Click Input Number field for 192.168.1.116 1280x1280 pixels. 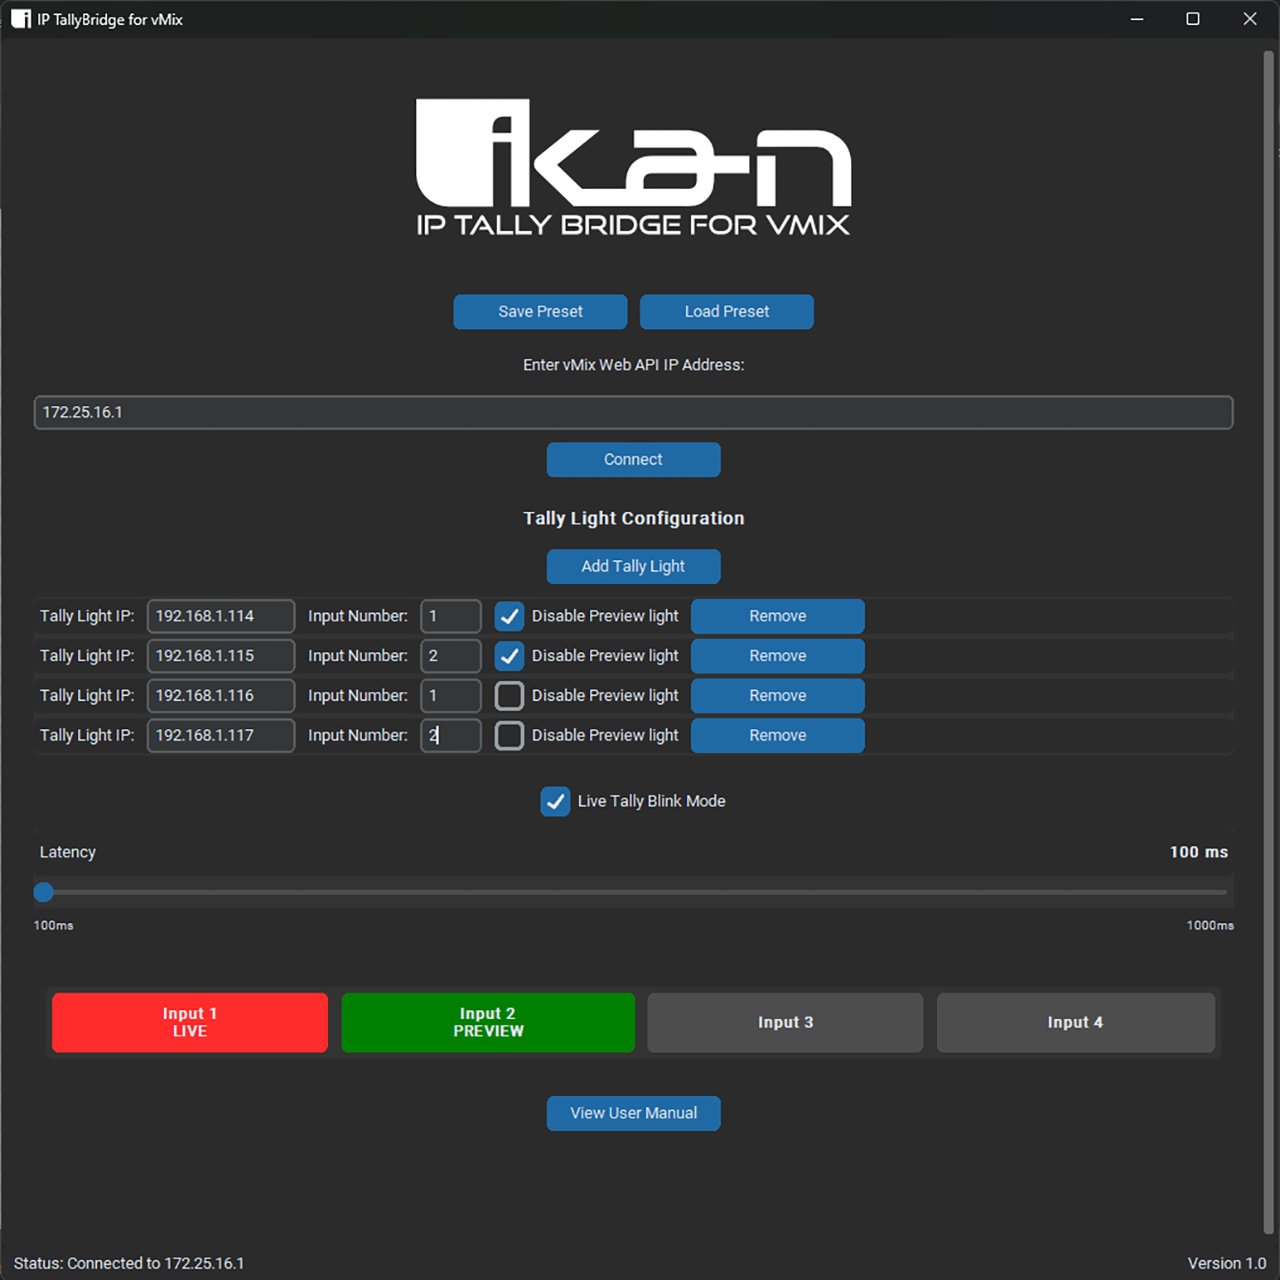coord(451,696)
